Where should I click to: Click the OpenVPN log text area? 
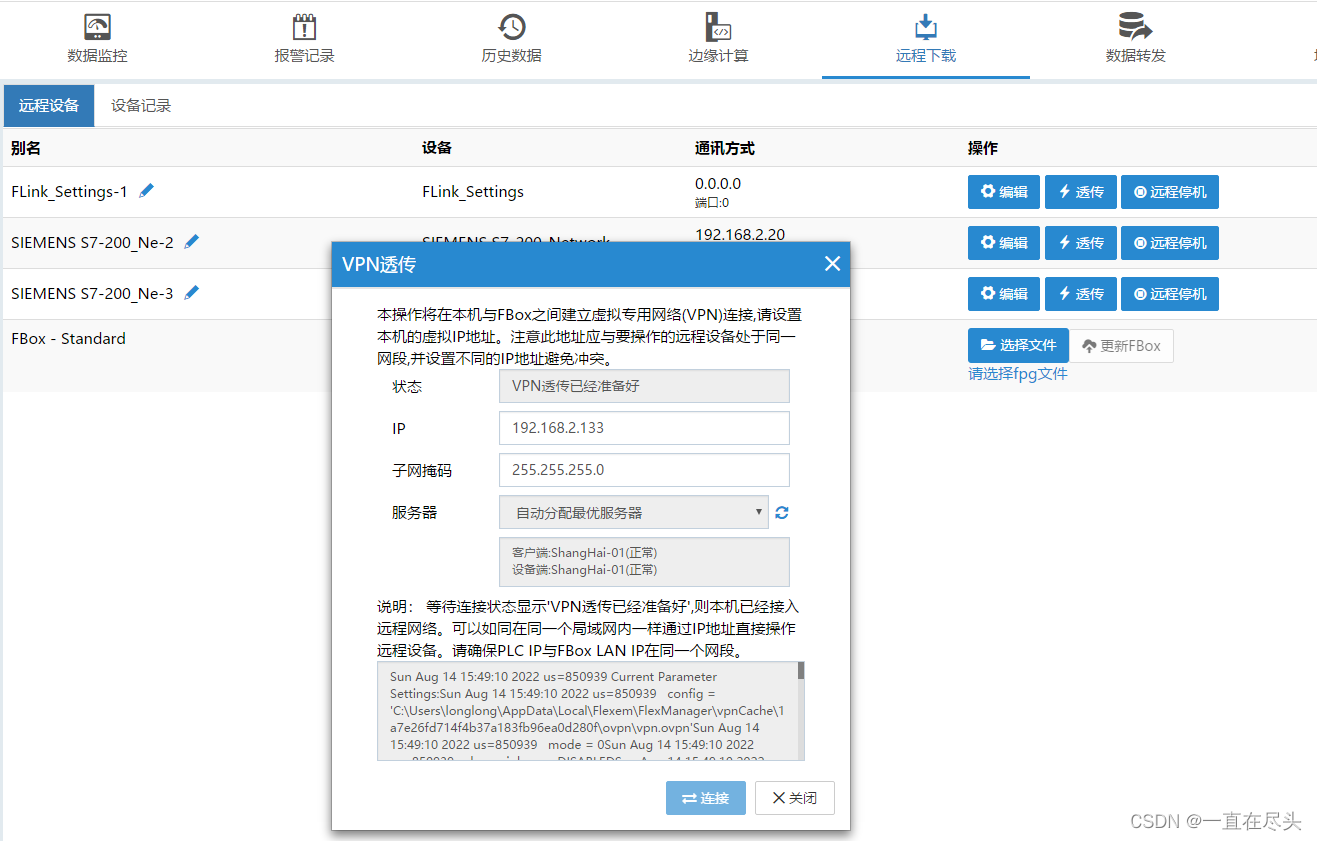click(590, 711)
